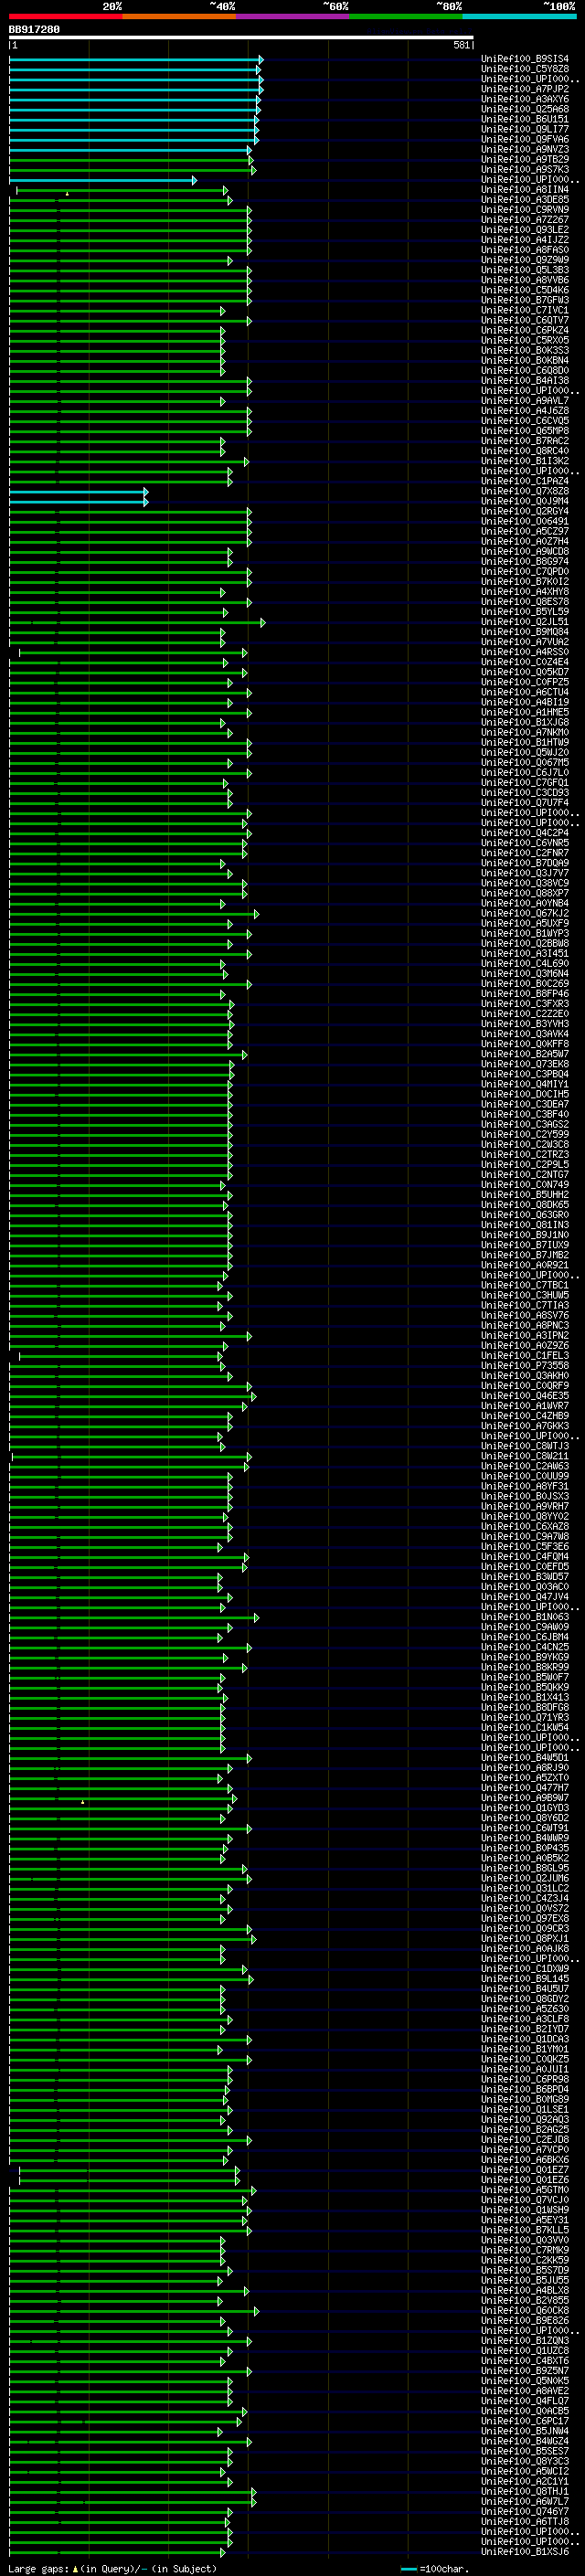Click the cyan A7PJP2 alignment bar
The height and width of the screenshot is (2576, 585).
pyautogui.click(x=135, y=89)
